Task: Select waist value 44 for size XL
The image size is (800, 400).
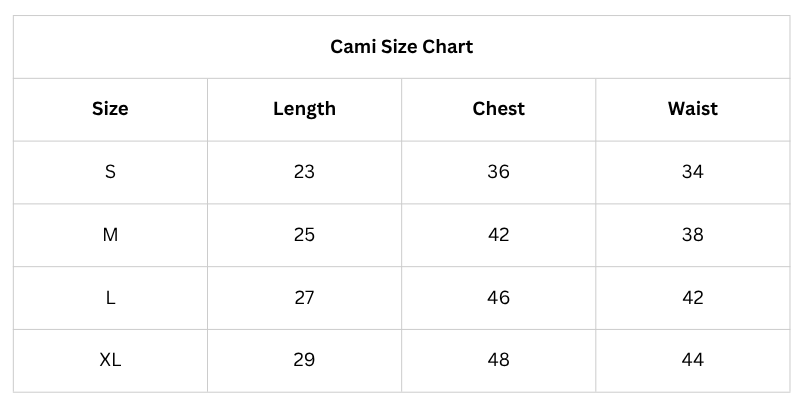Action: coord(692,360)
